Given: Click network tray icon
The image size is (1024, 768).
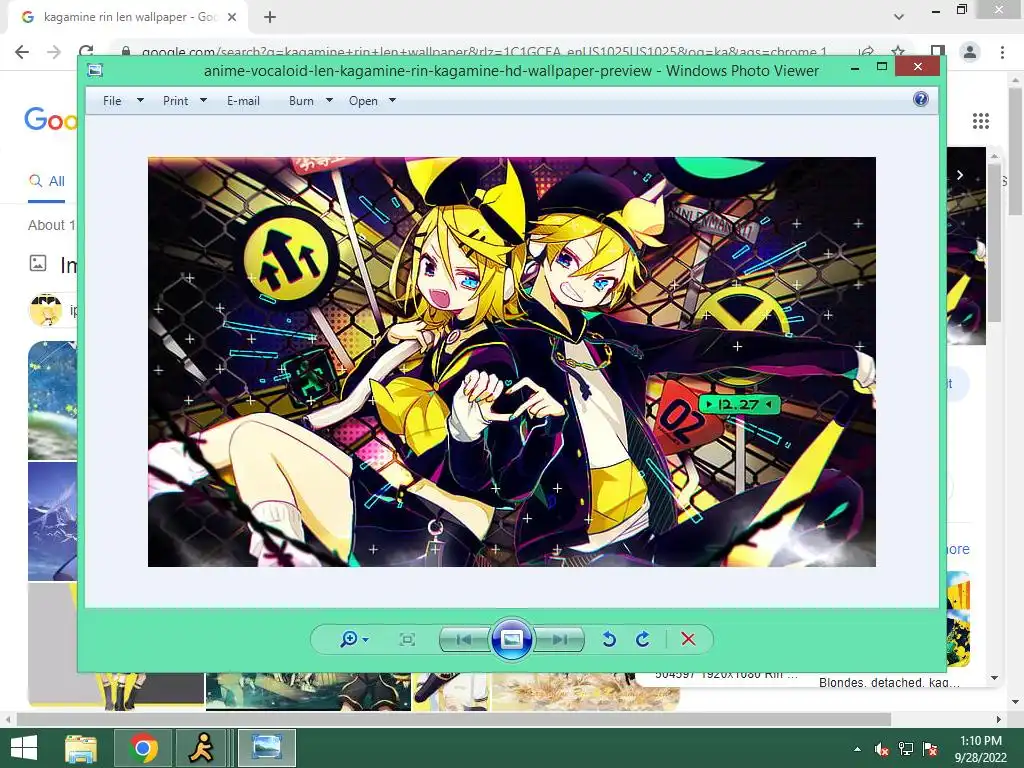Looking at the screenshot, I should click(906, 749).
